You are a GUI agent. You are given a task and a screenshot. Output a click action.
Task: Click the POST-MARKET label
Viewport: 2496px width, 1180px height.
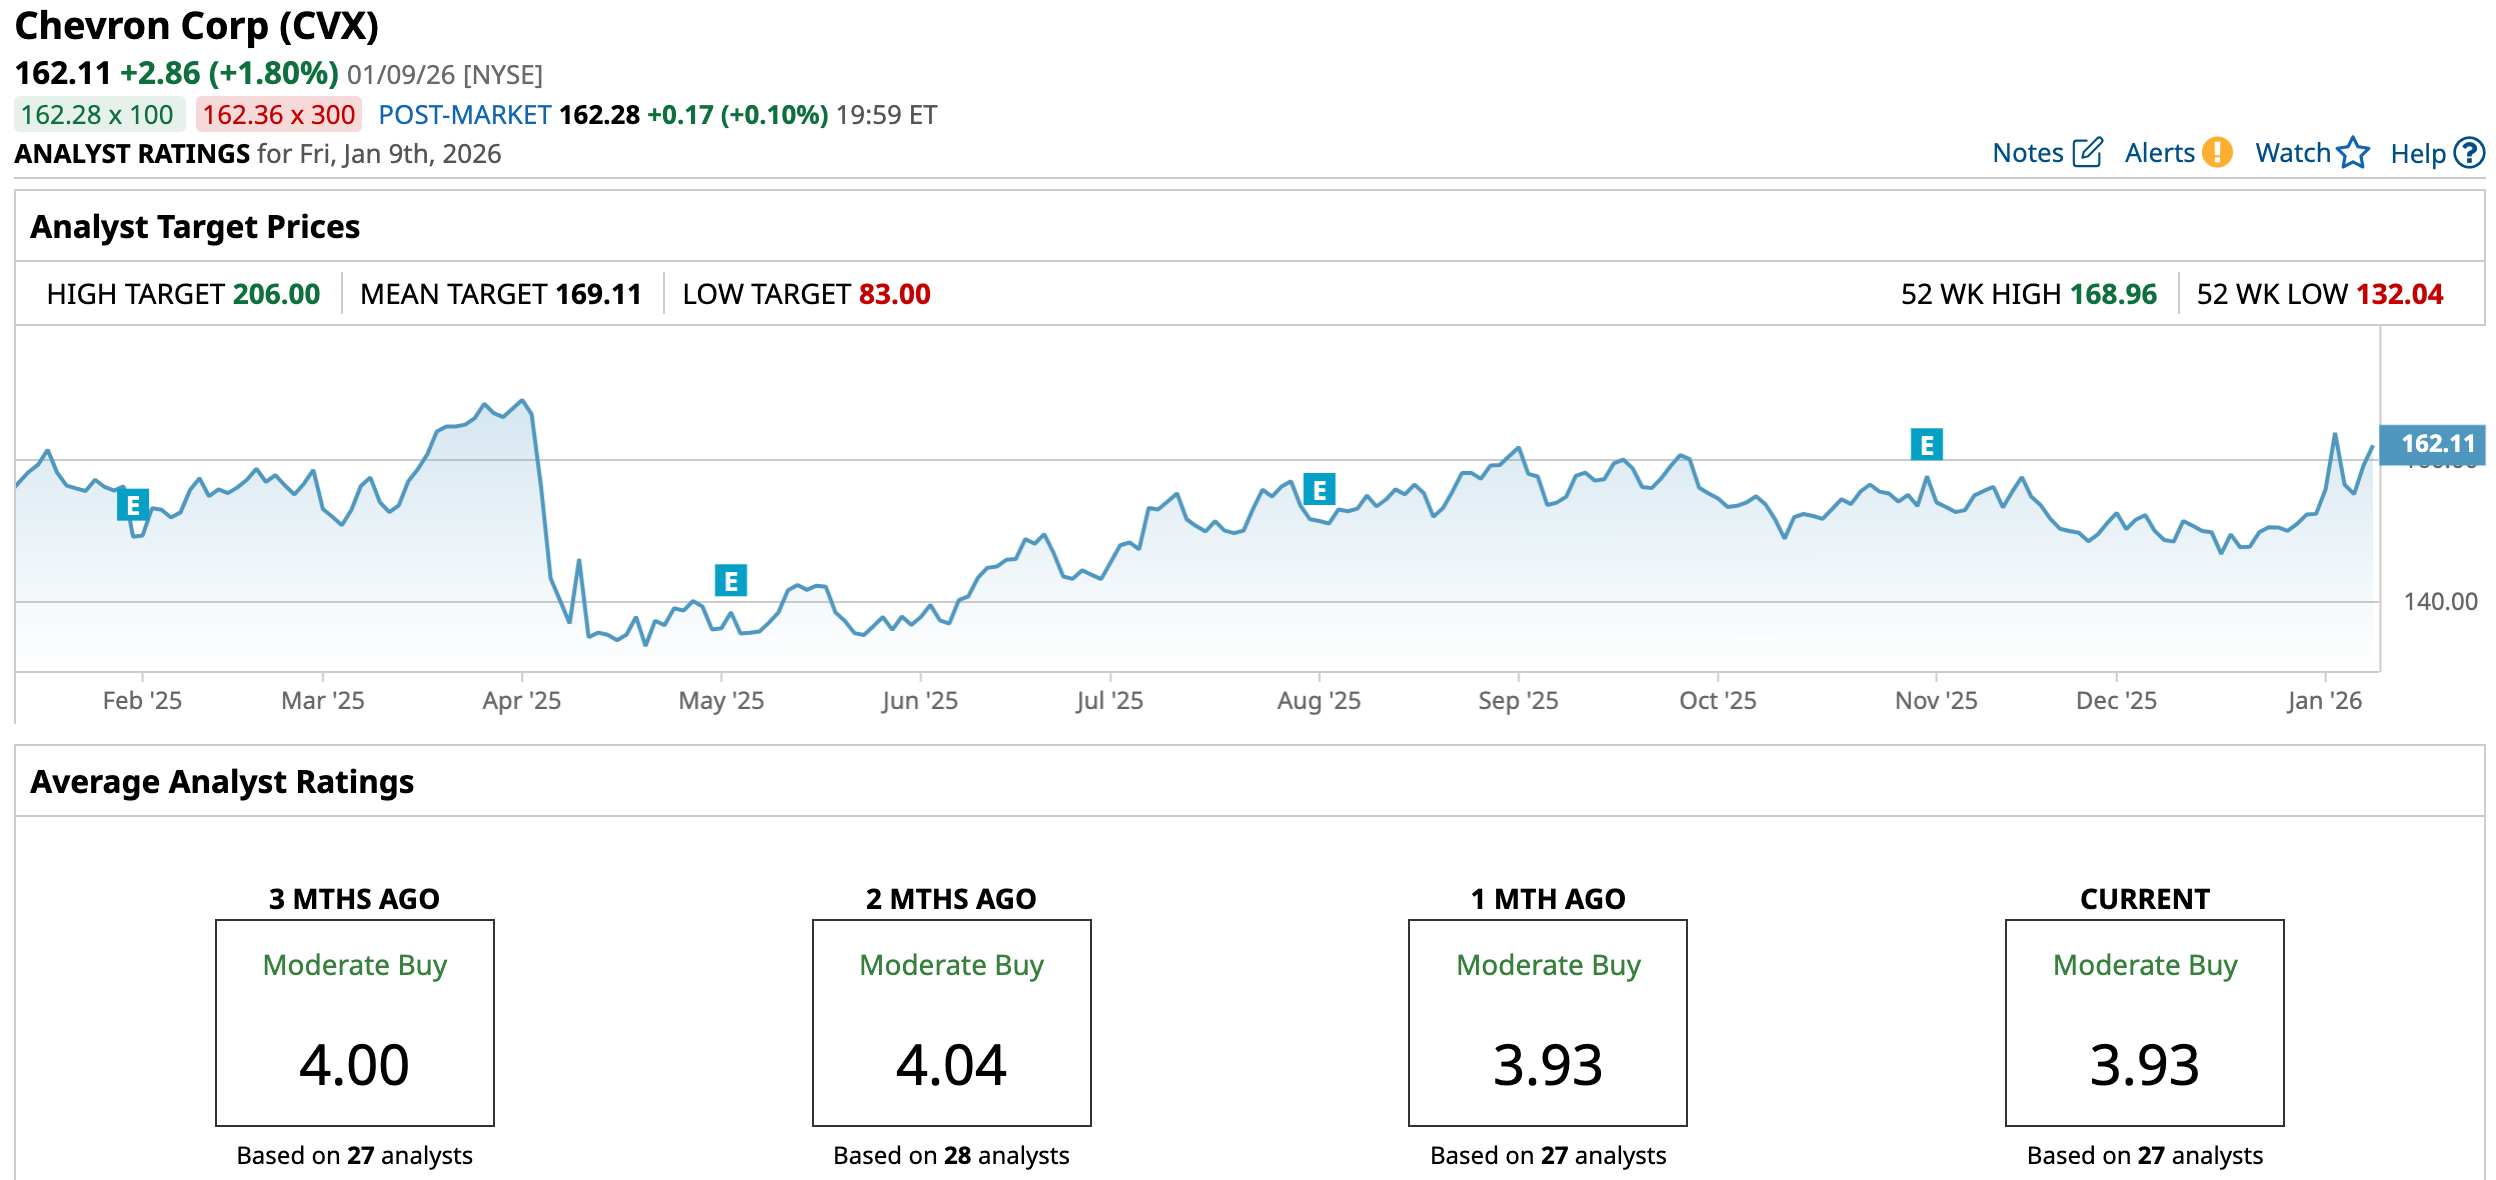click(464, 115)
